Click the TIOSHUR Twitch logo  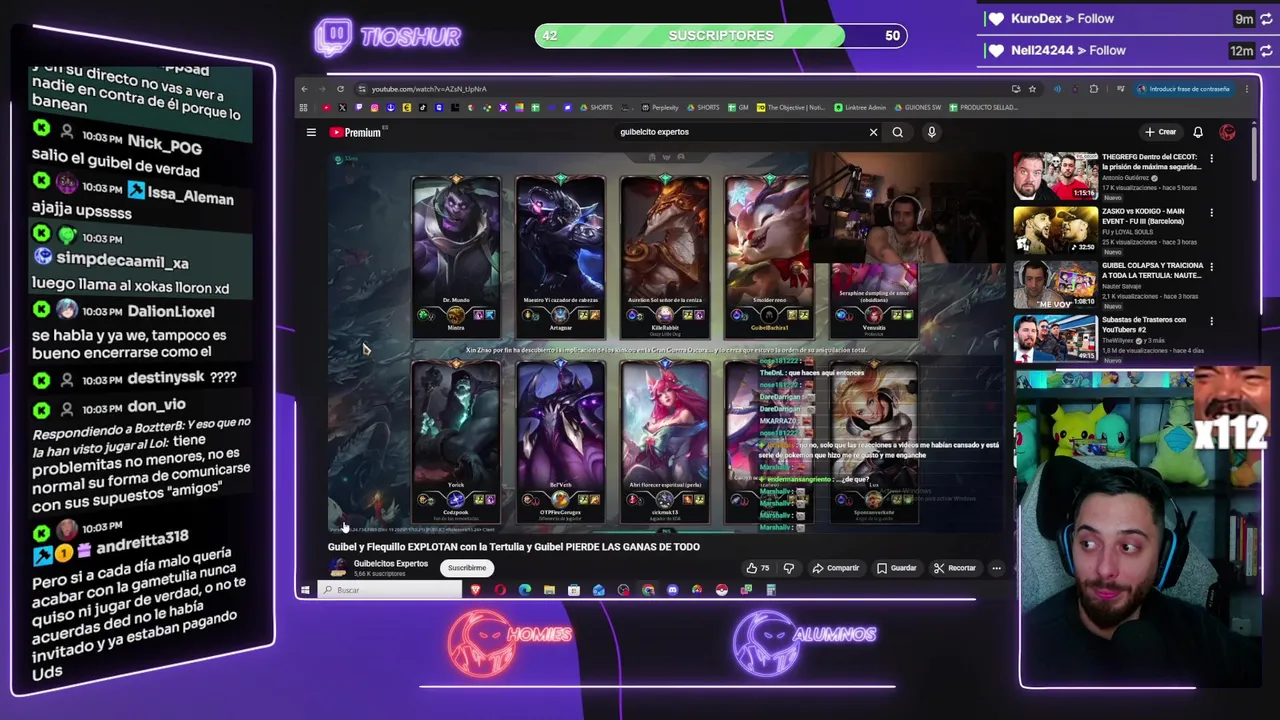tap(388, 37)
